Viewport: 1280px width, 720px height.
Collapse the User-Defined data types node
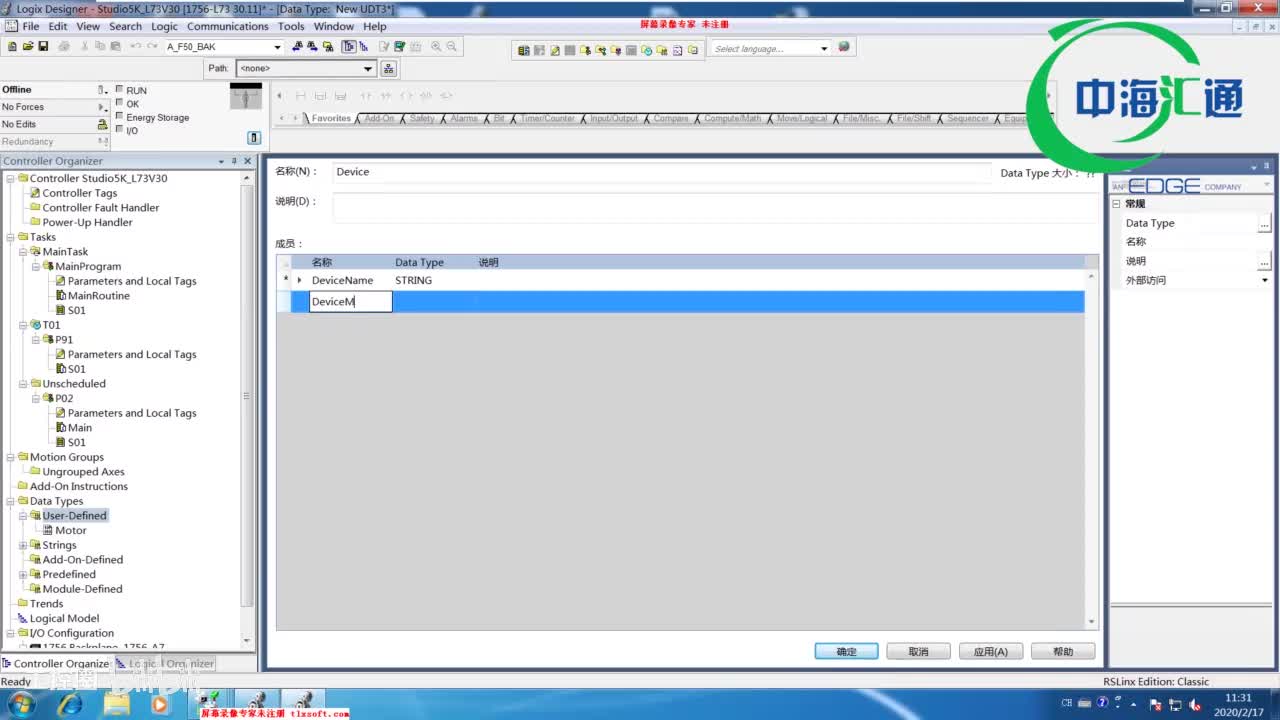[x=23, y=516]
